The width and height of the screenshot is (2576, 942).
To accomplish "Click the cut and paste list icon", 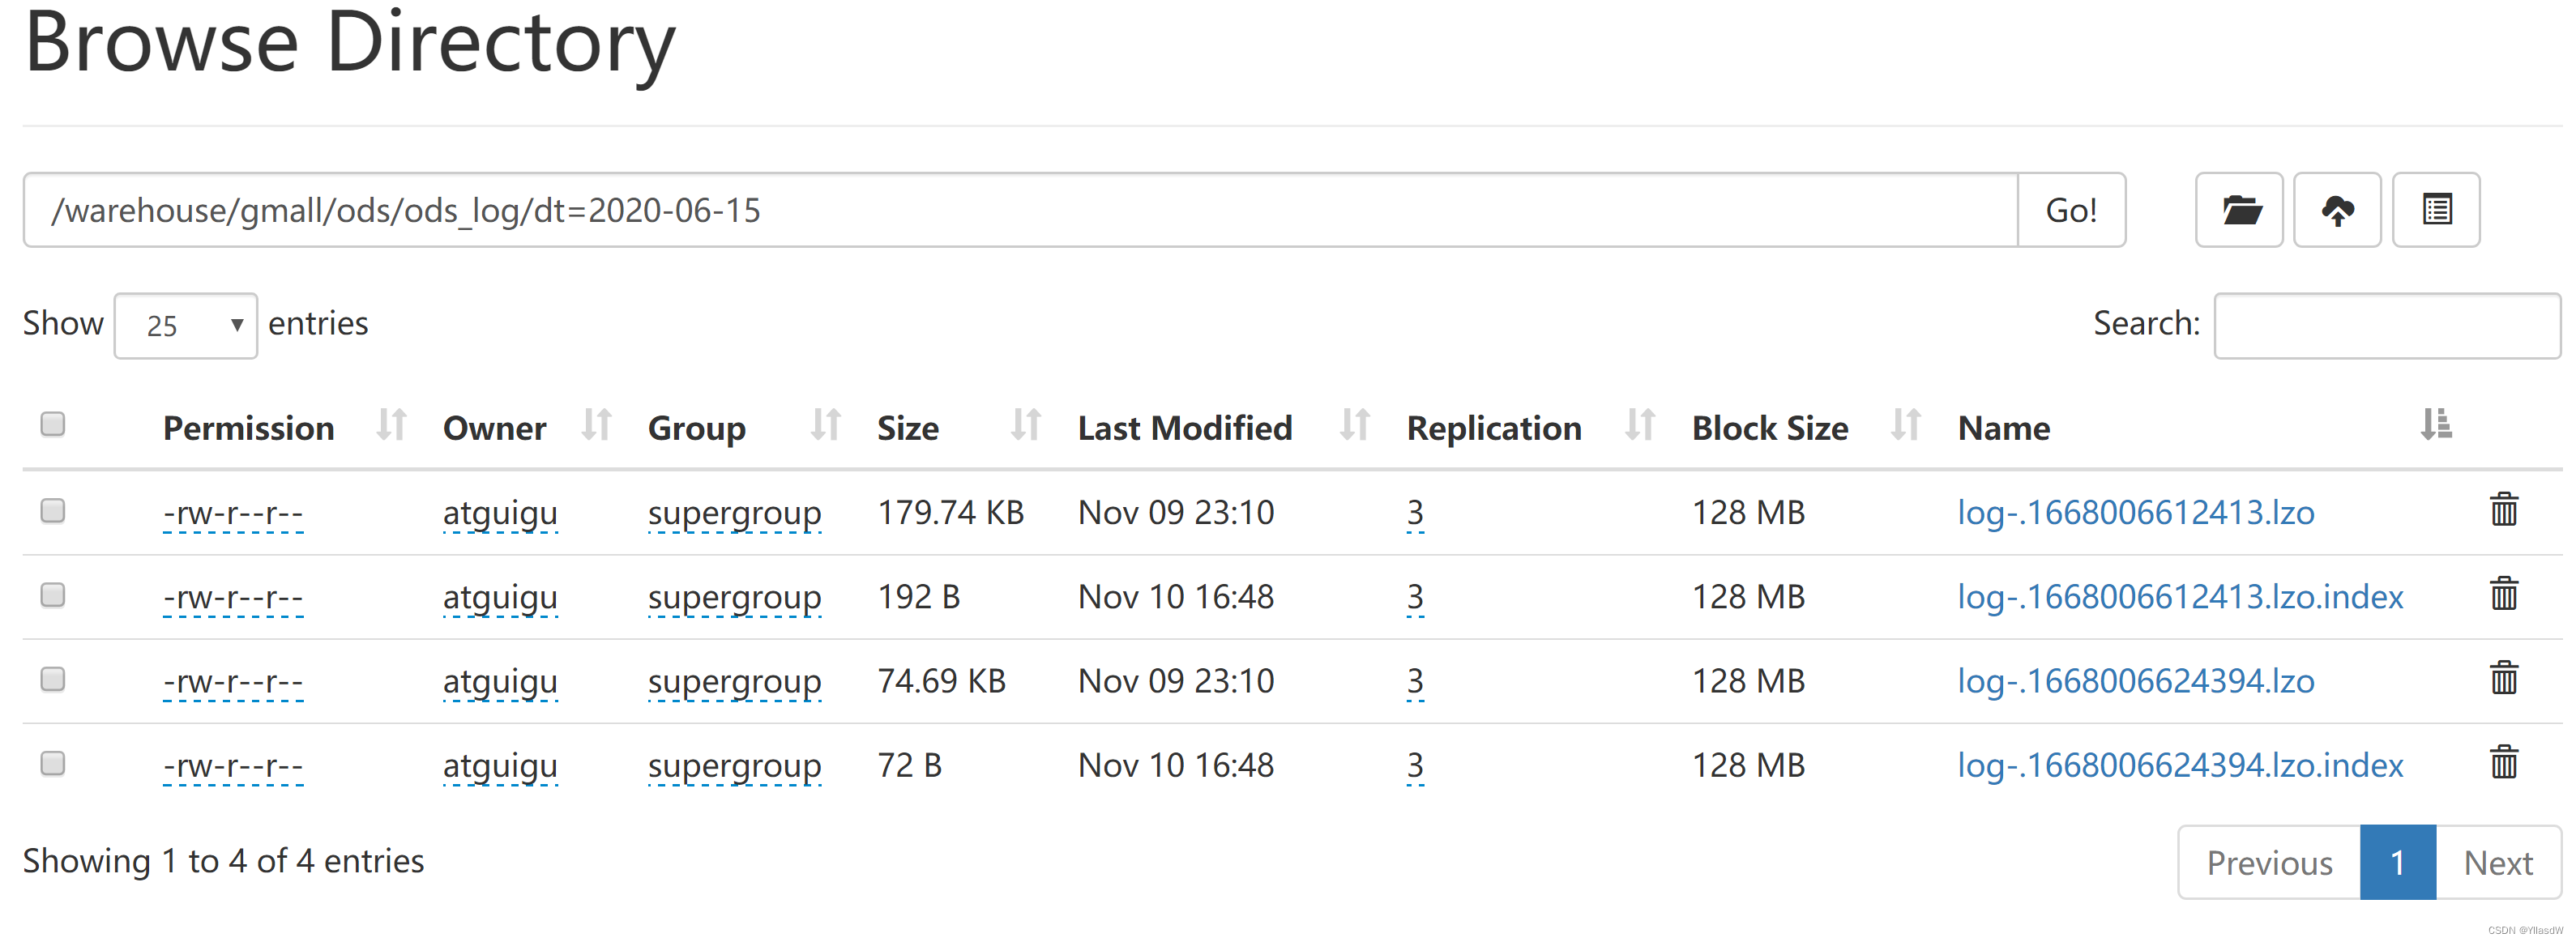I will (x=2435, y=210).
